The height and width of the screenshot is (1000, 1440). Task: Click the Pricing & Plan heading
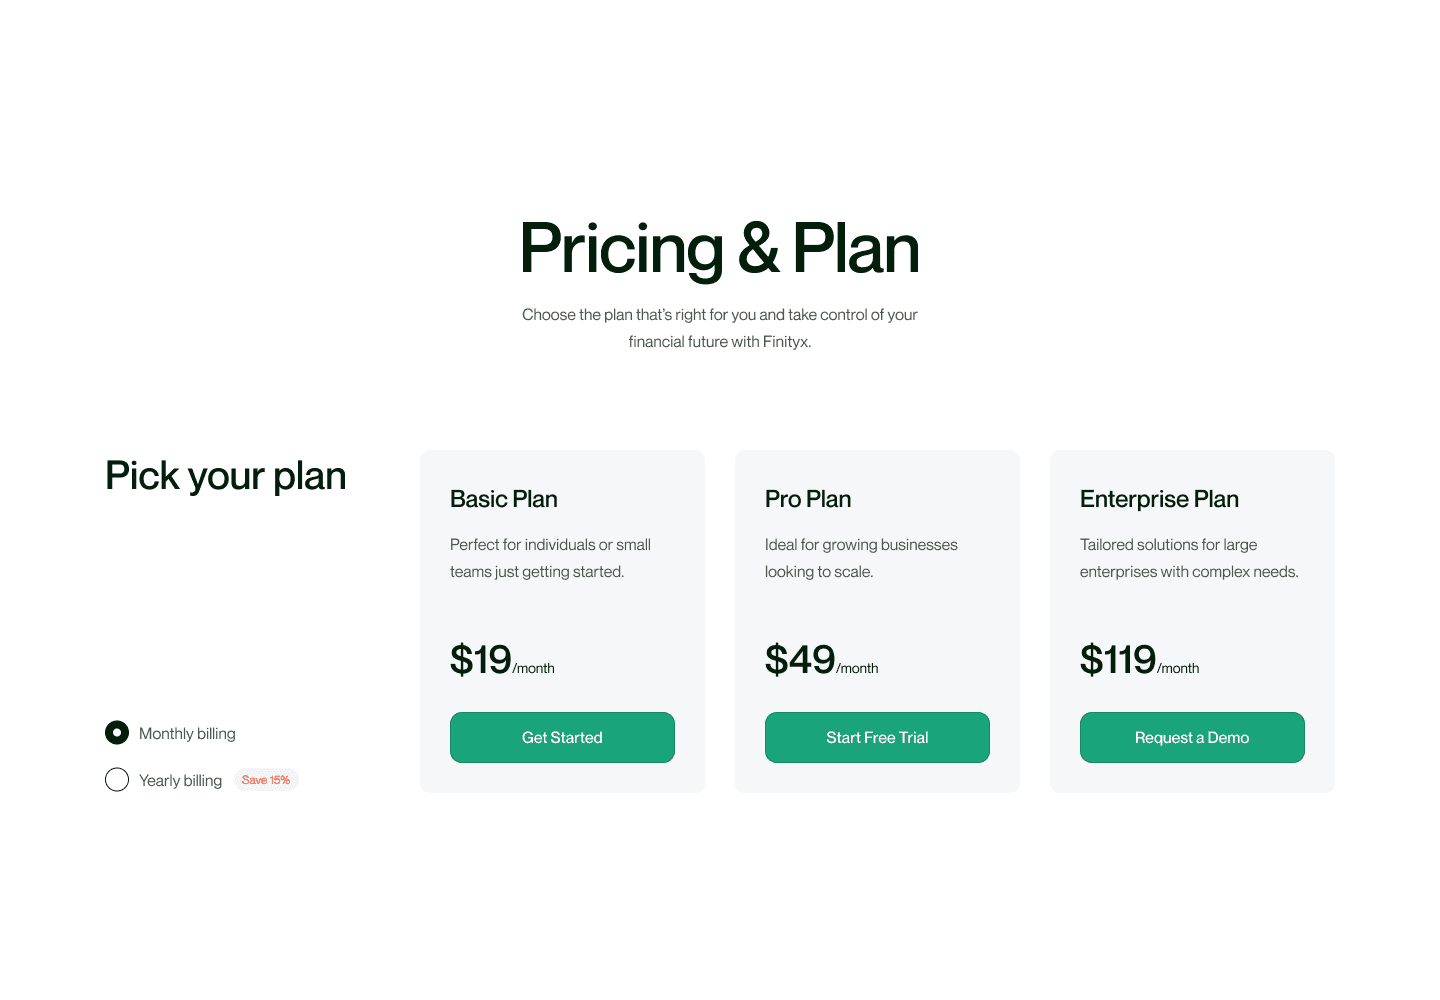[719, 248]
